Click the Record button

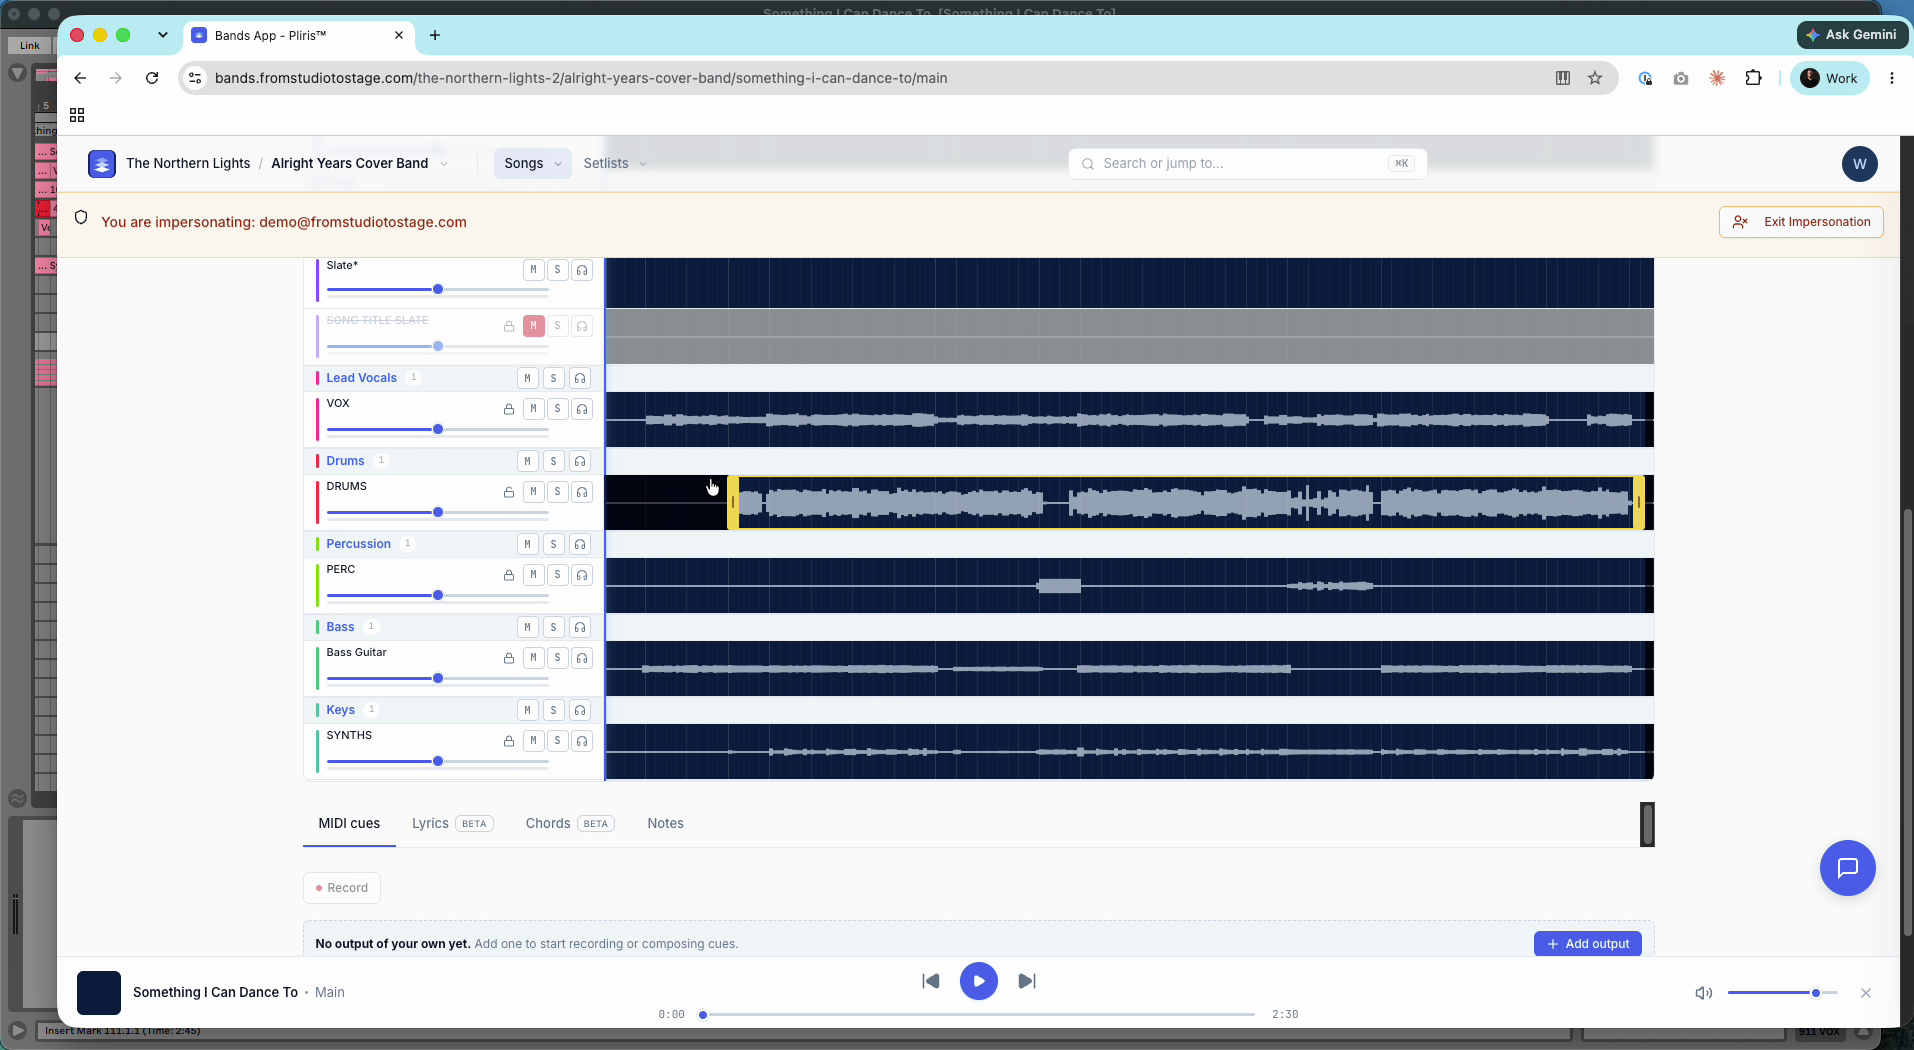point(342,888)
